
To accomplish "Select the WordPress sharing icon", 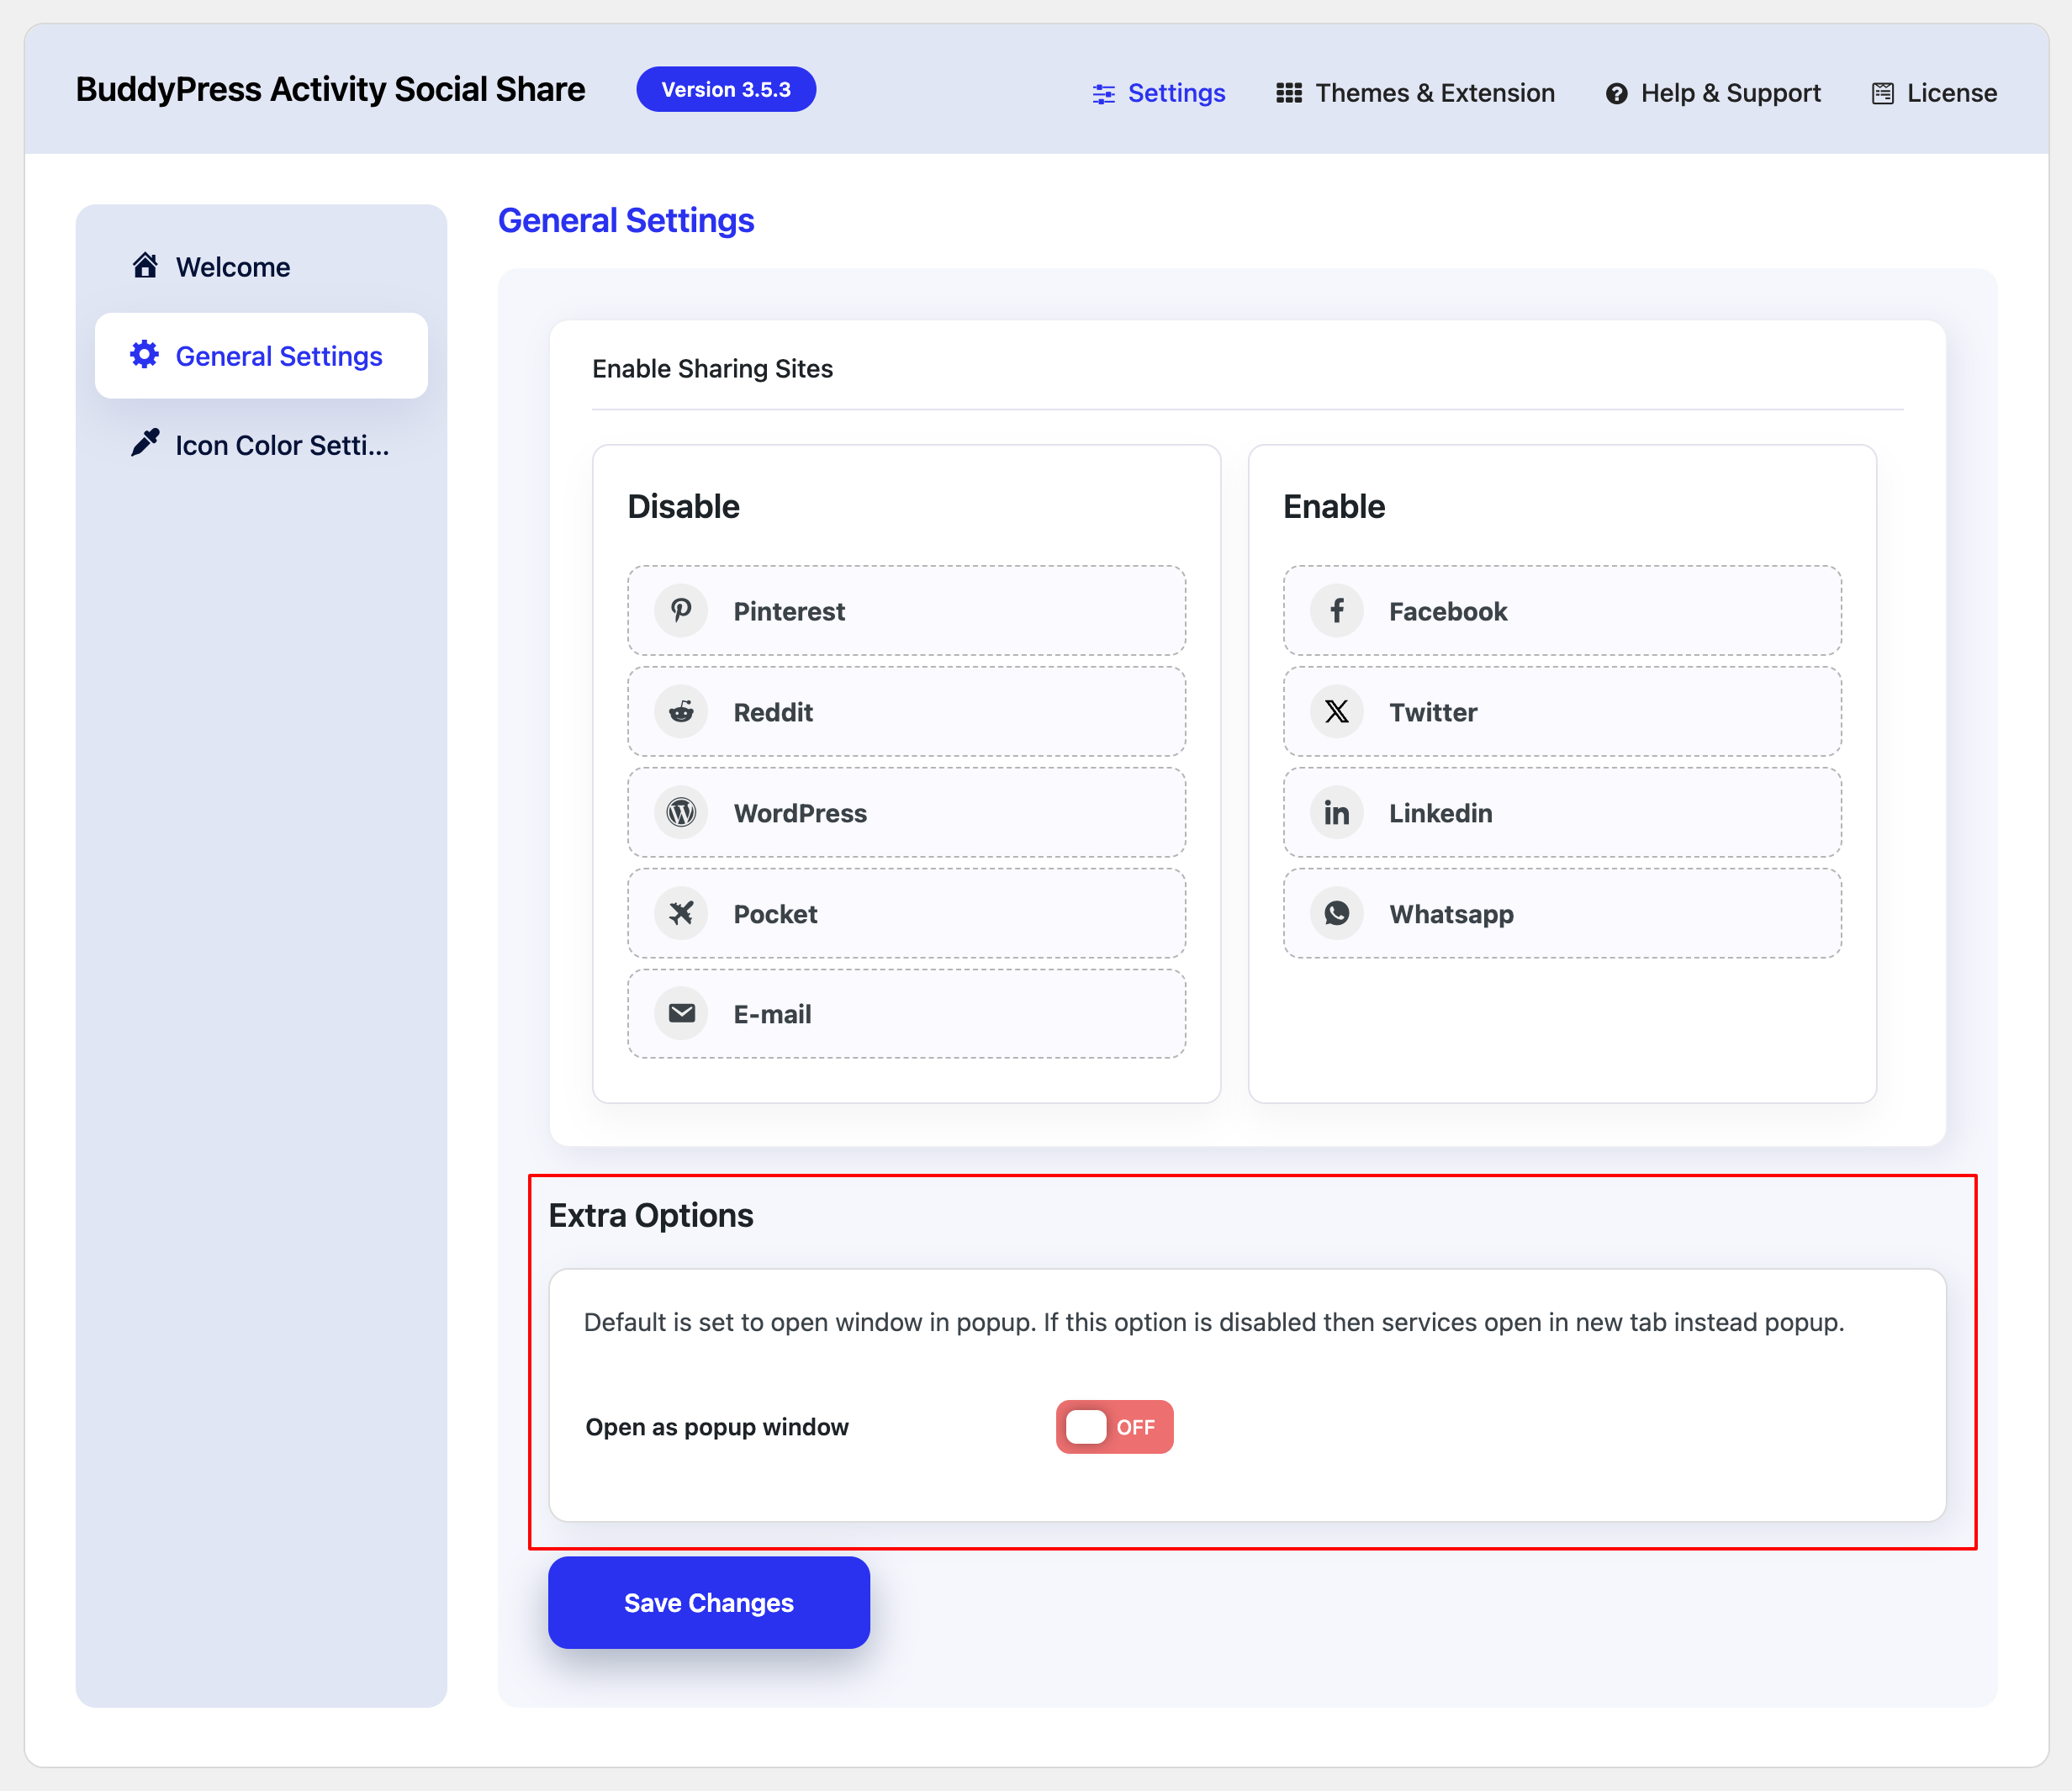I will 681,812.
